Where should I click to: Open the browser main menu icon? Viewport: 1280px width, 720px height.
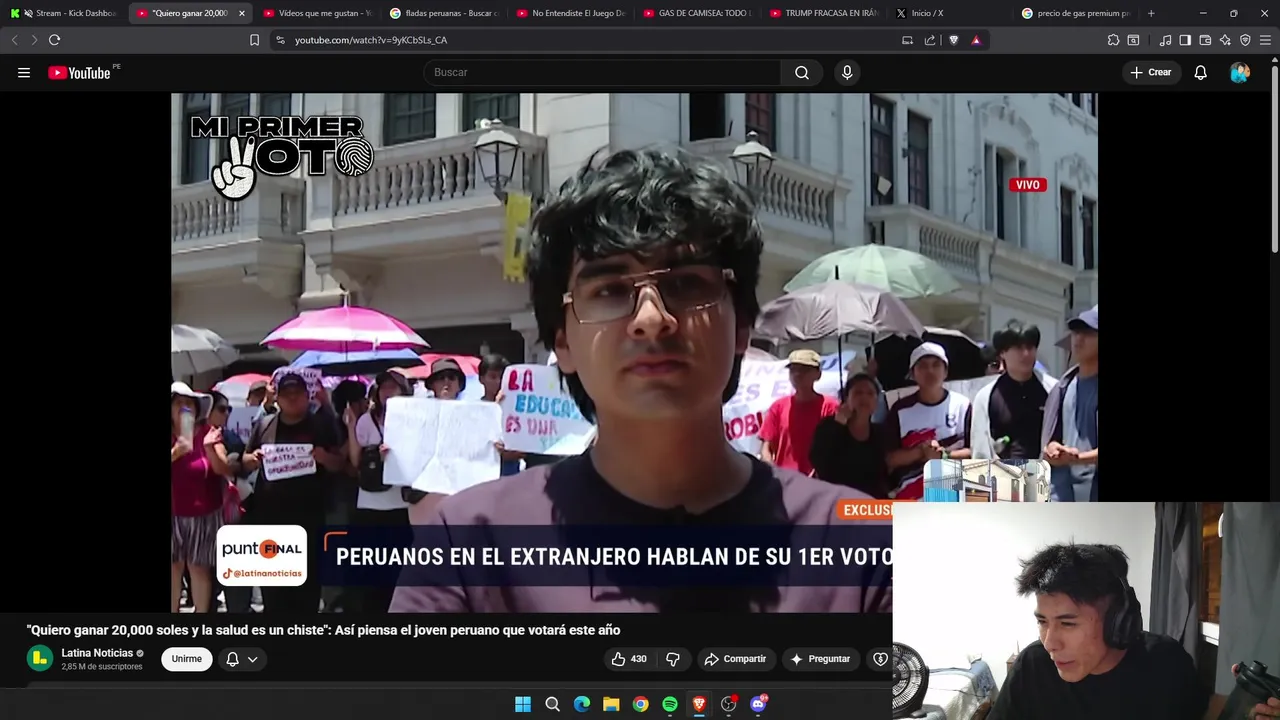(x=1265, y=40)
